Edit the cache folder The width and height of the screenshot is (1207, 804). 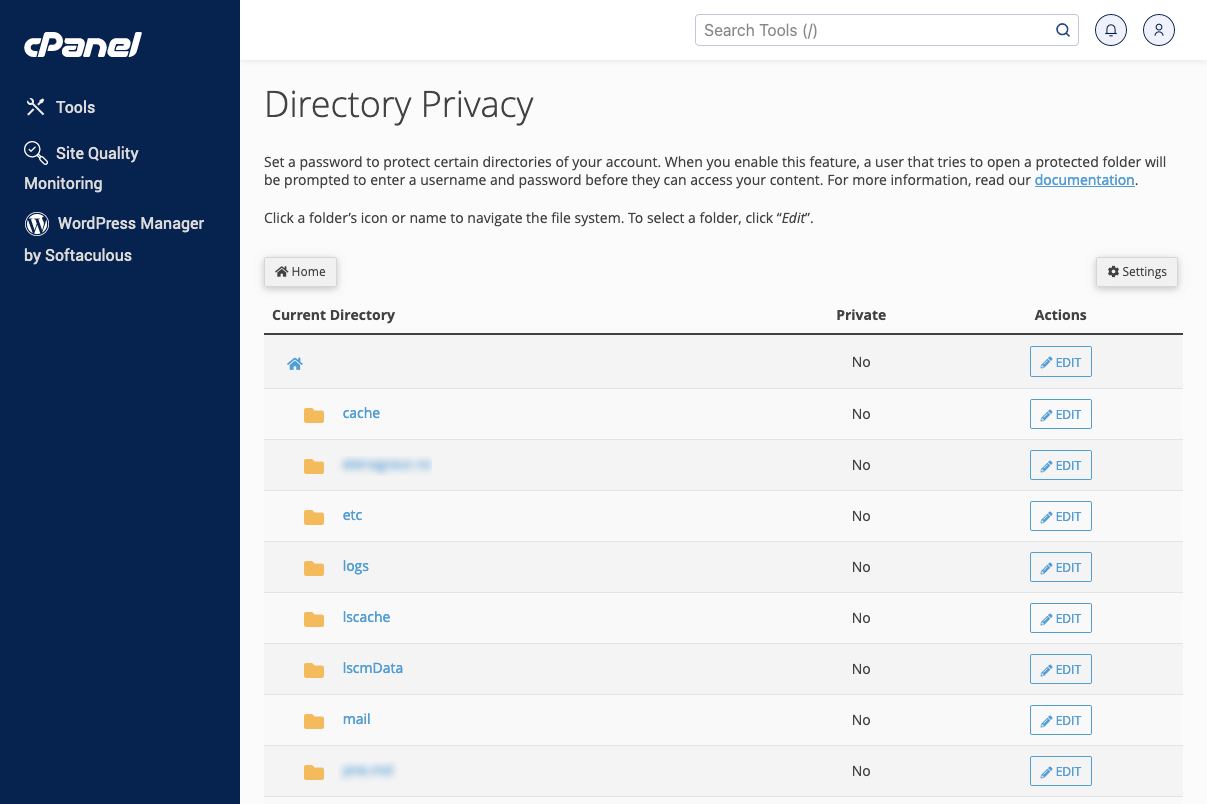(1061, 414)
